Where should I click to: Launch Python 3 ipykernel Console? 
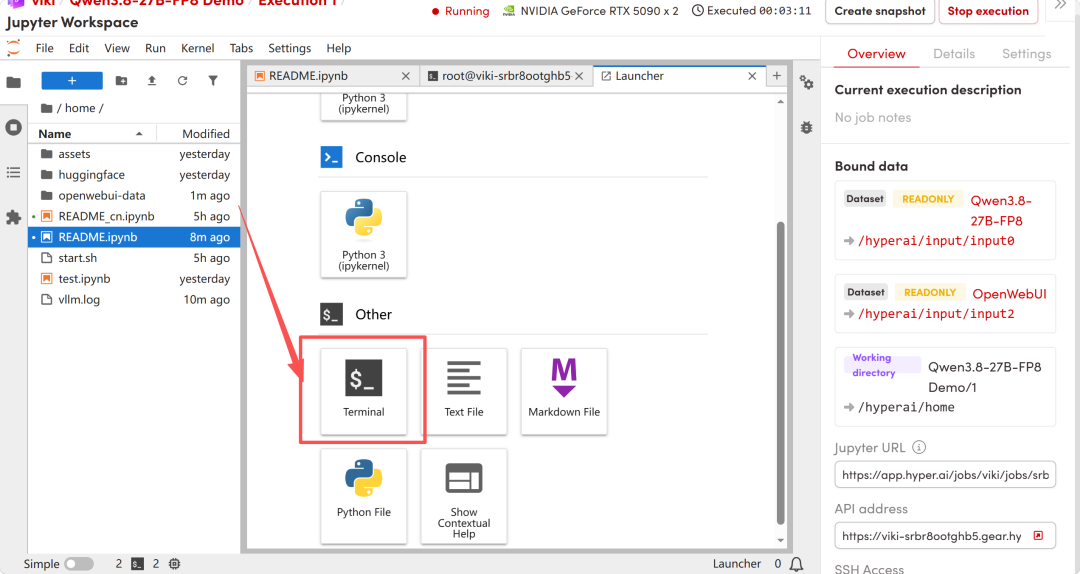coord(364,234)
